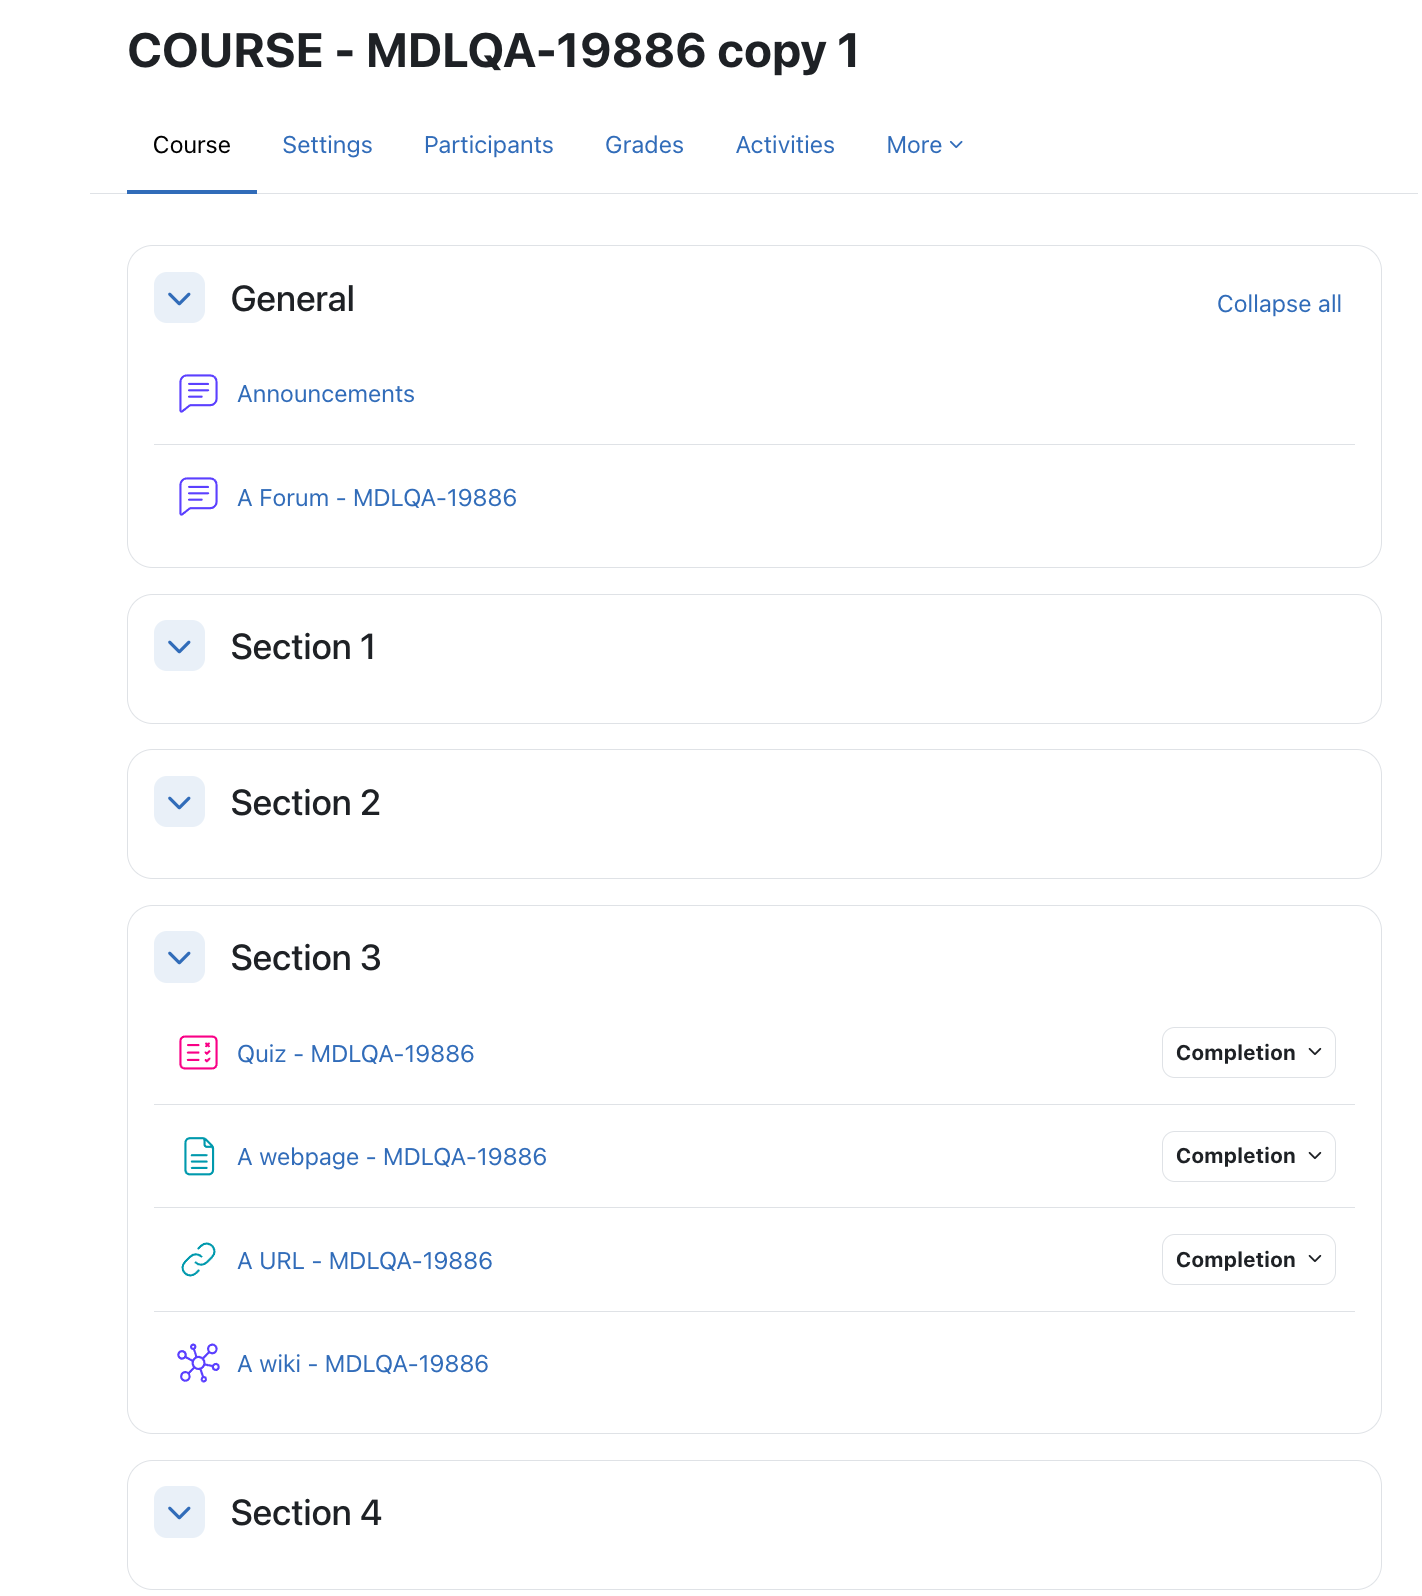Click the wiki activity icon
The image size is (1422, 1596).
(x=198, y=1363)
